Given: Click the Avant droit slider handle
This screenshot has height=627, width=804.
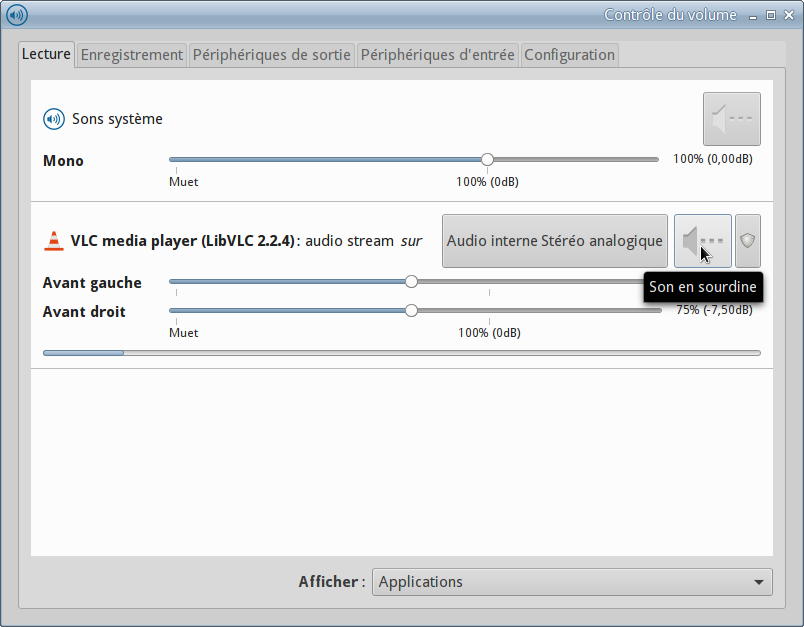Looking at the screenshot, I should click(411, 311).
